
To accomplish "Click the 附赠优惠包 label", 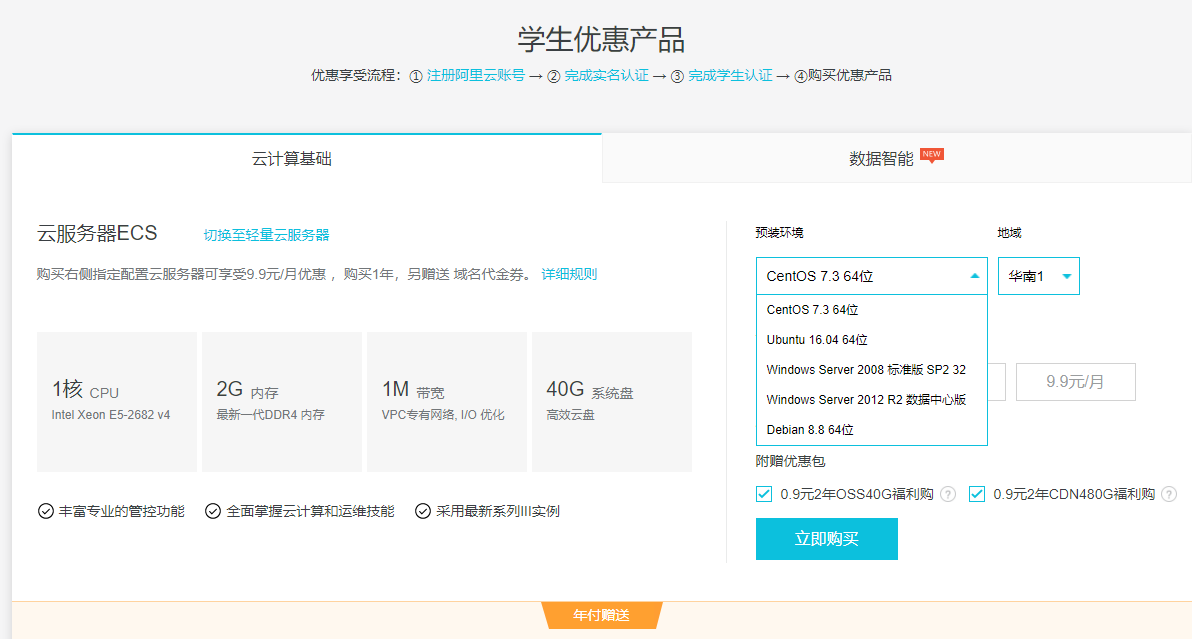I will pyautogui.click(x=791, y=461).
